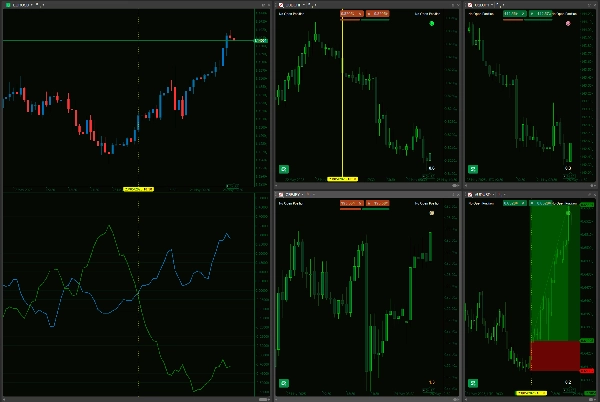Select the green take-profit zone on the bottom-right chart

(555, 273)
